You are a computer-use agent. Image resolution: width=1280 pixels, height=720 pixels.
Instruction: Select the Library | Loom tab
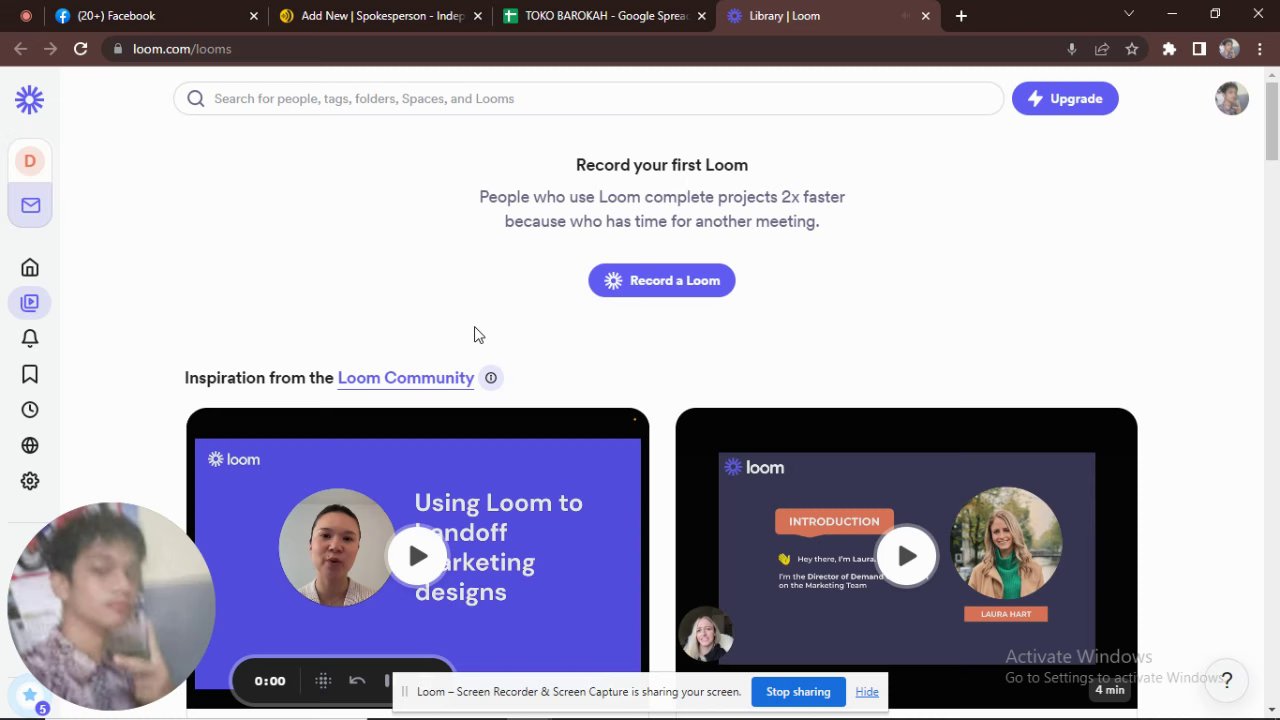pyautogui.click(x=827, y=16)
